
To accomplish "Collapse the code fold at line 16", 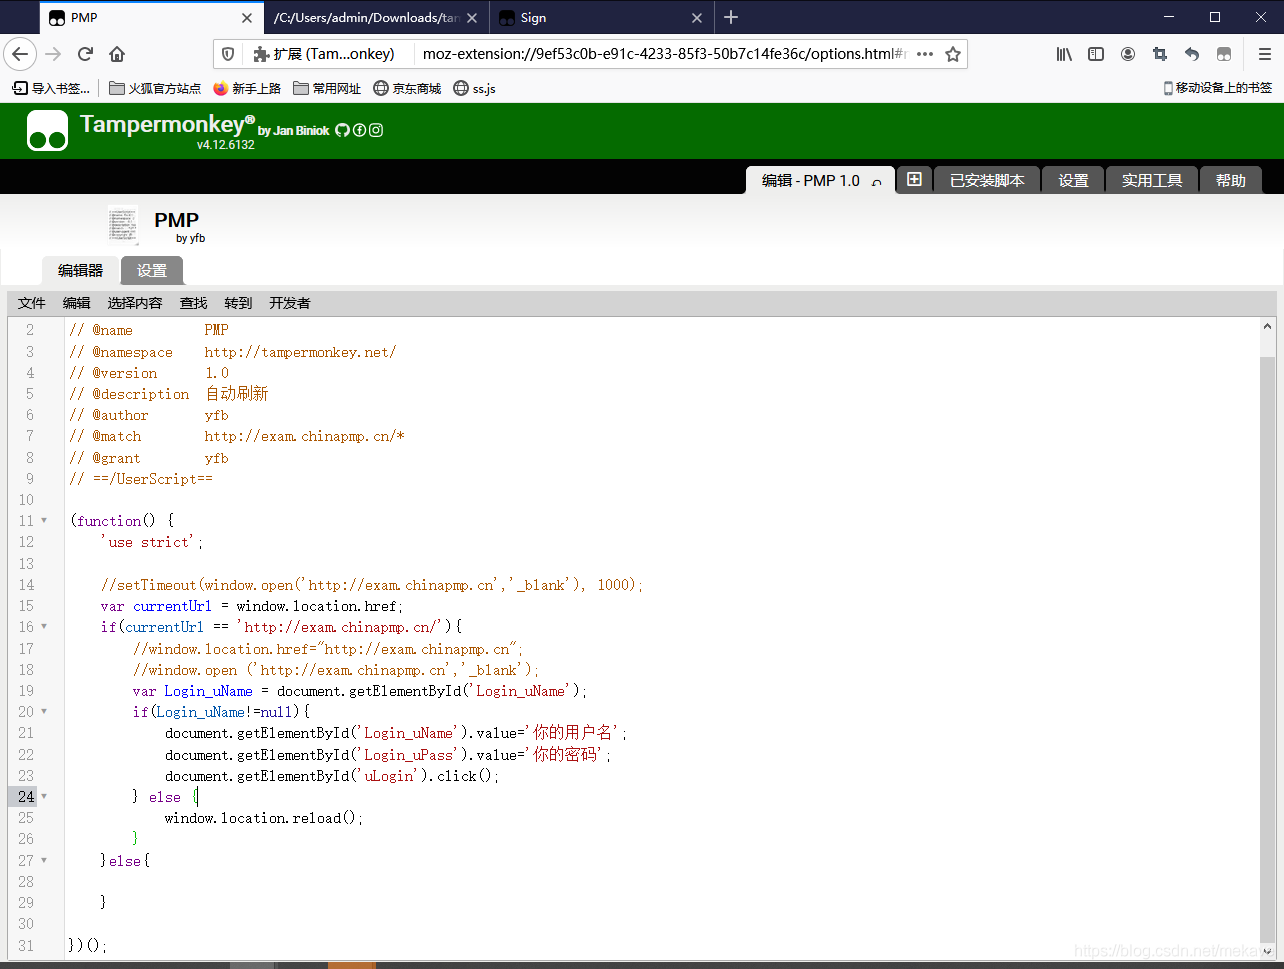I will [x=44, y=627].
